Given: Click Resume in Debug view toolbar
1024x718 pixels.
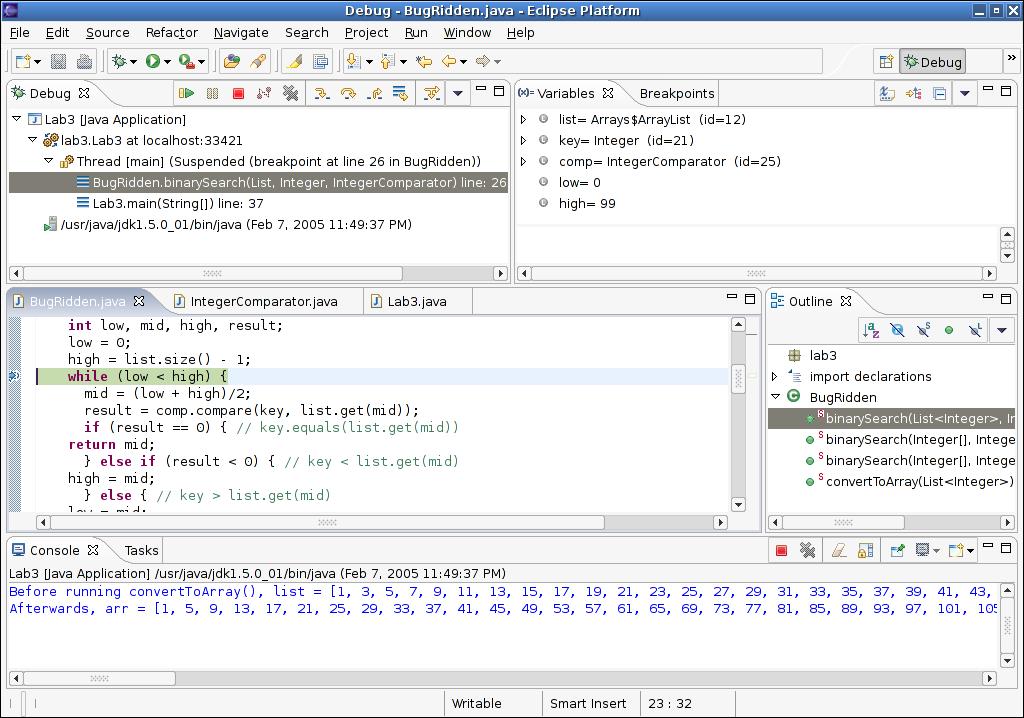Looking at the screenshot, I should [x=186, y=93].
